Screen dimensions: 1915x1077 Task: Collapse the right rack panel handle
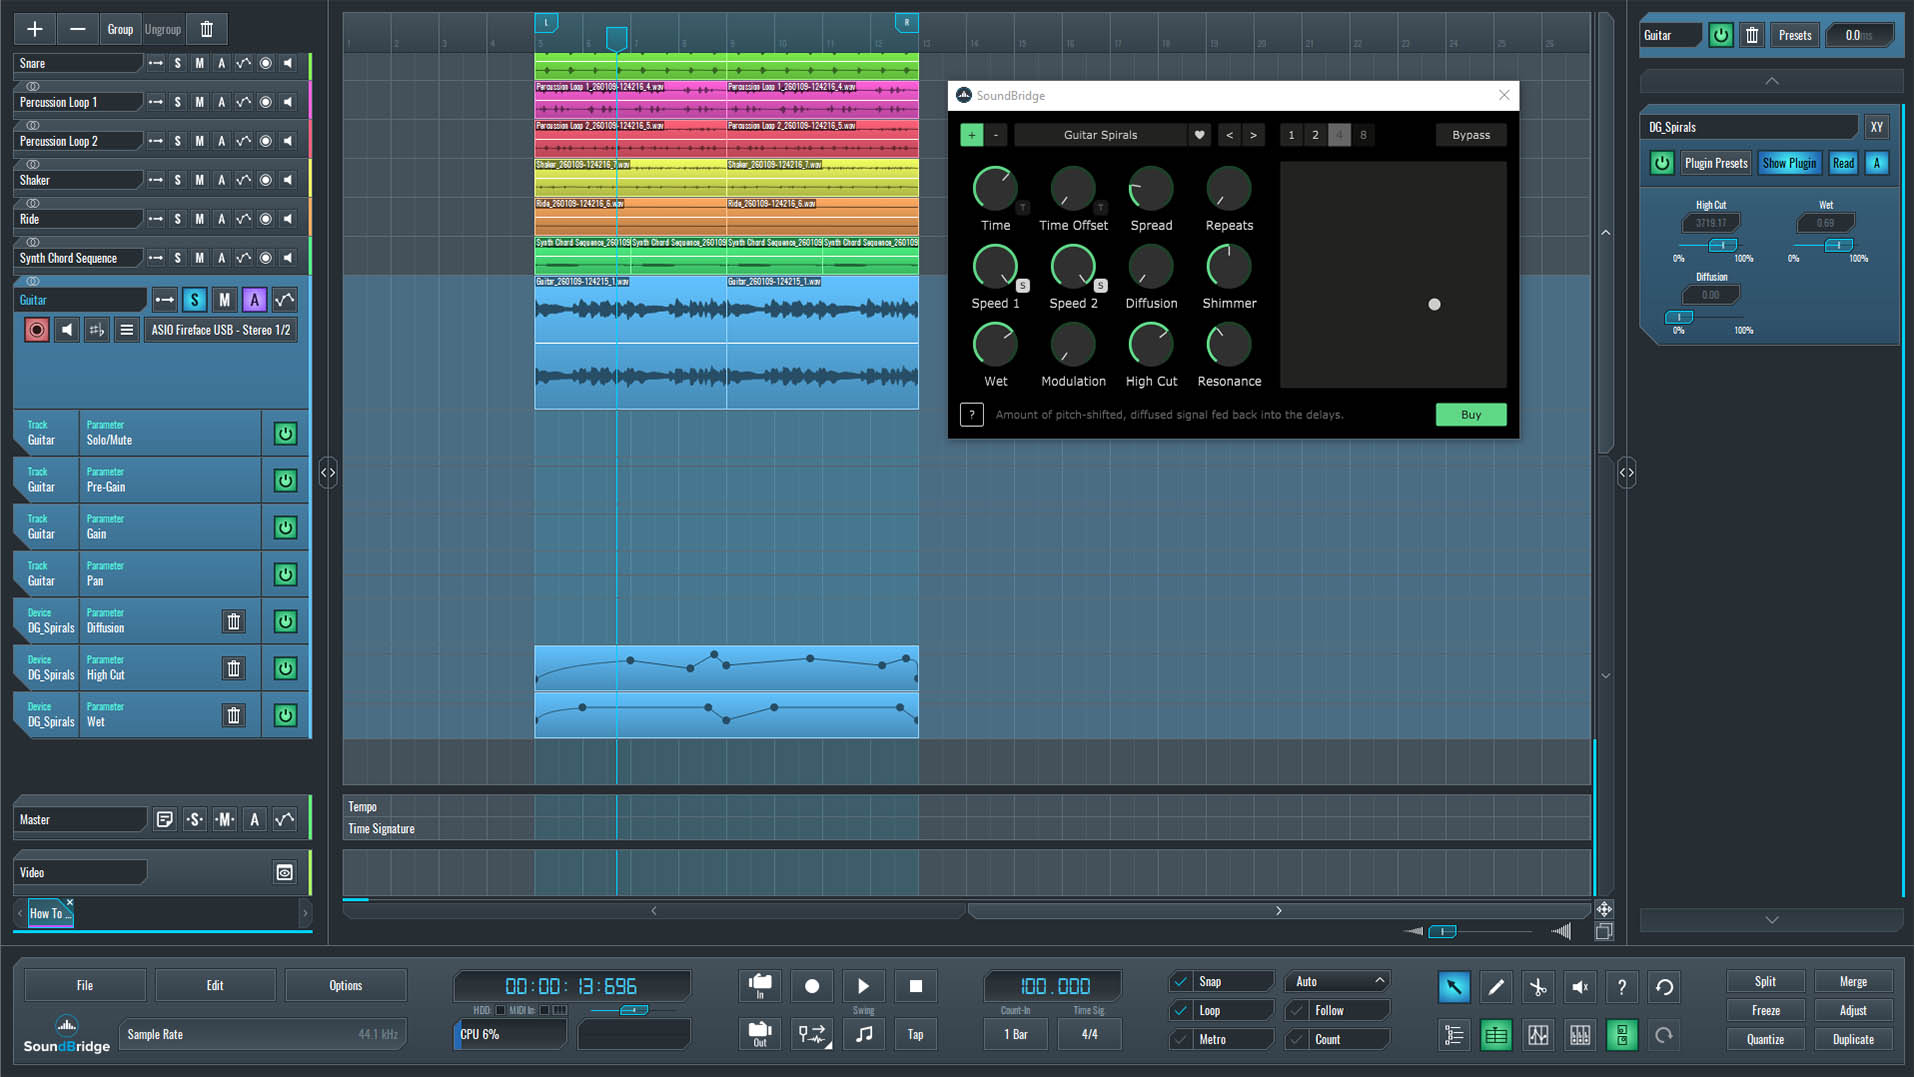pos(1627,473)
